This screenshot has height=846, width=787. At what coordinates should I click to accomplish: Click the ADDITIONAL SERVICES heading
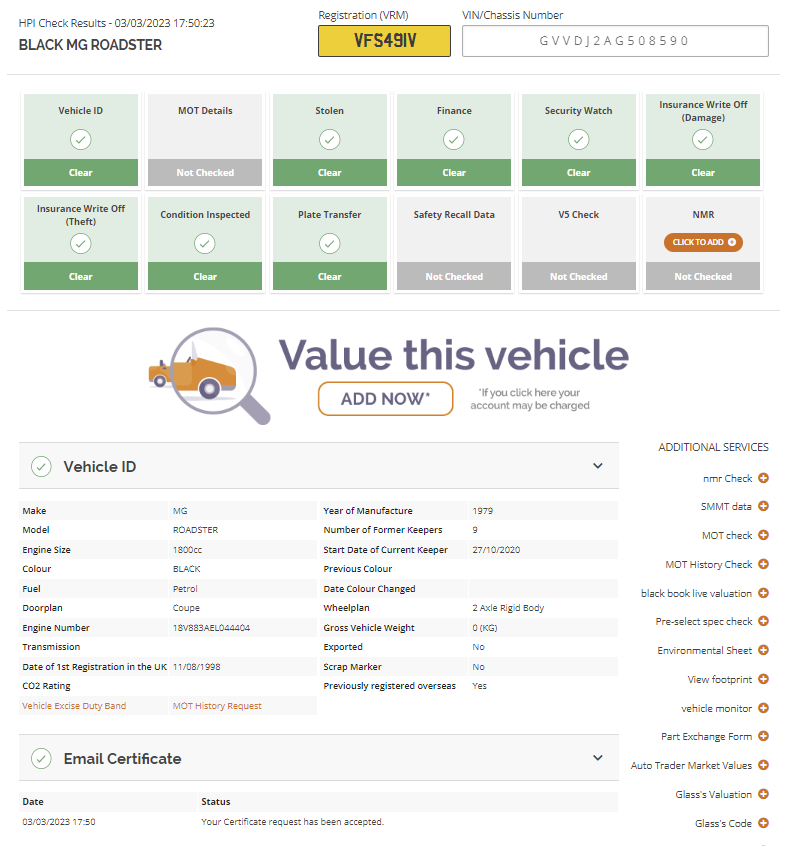point(713,447)
